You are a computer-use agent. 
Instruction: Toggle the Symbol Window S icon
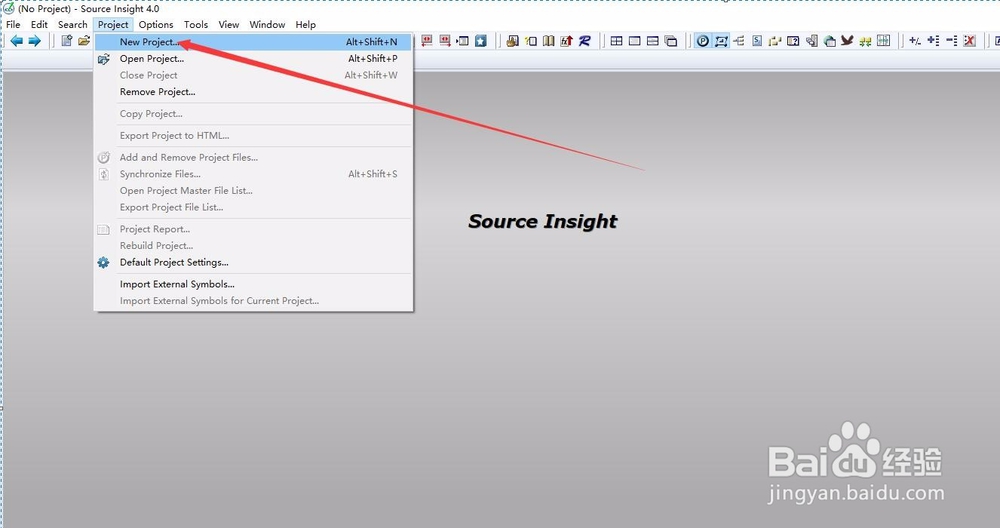coord(757,41)
